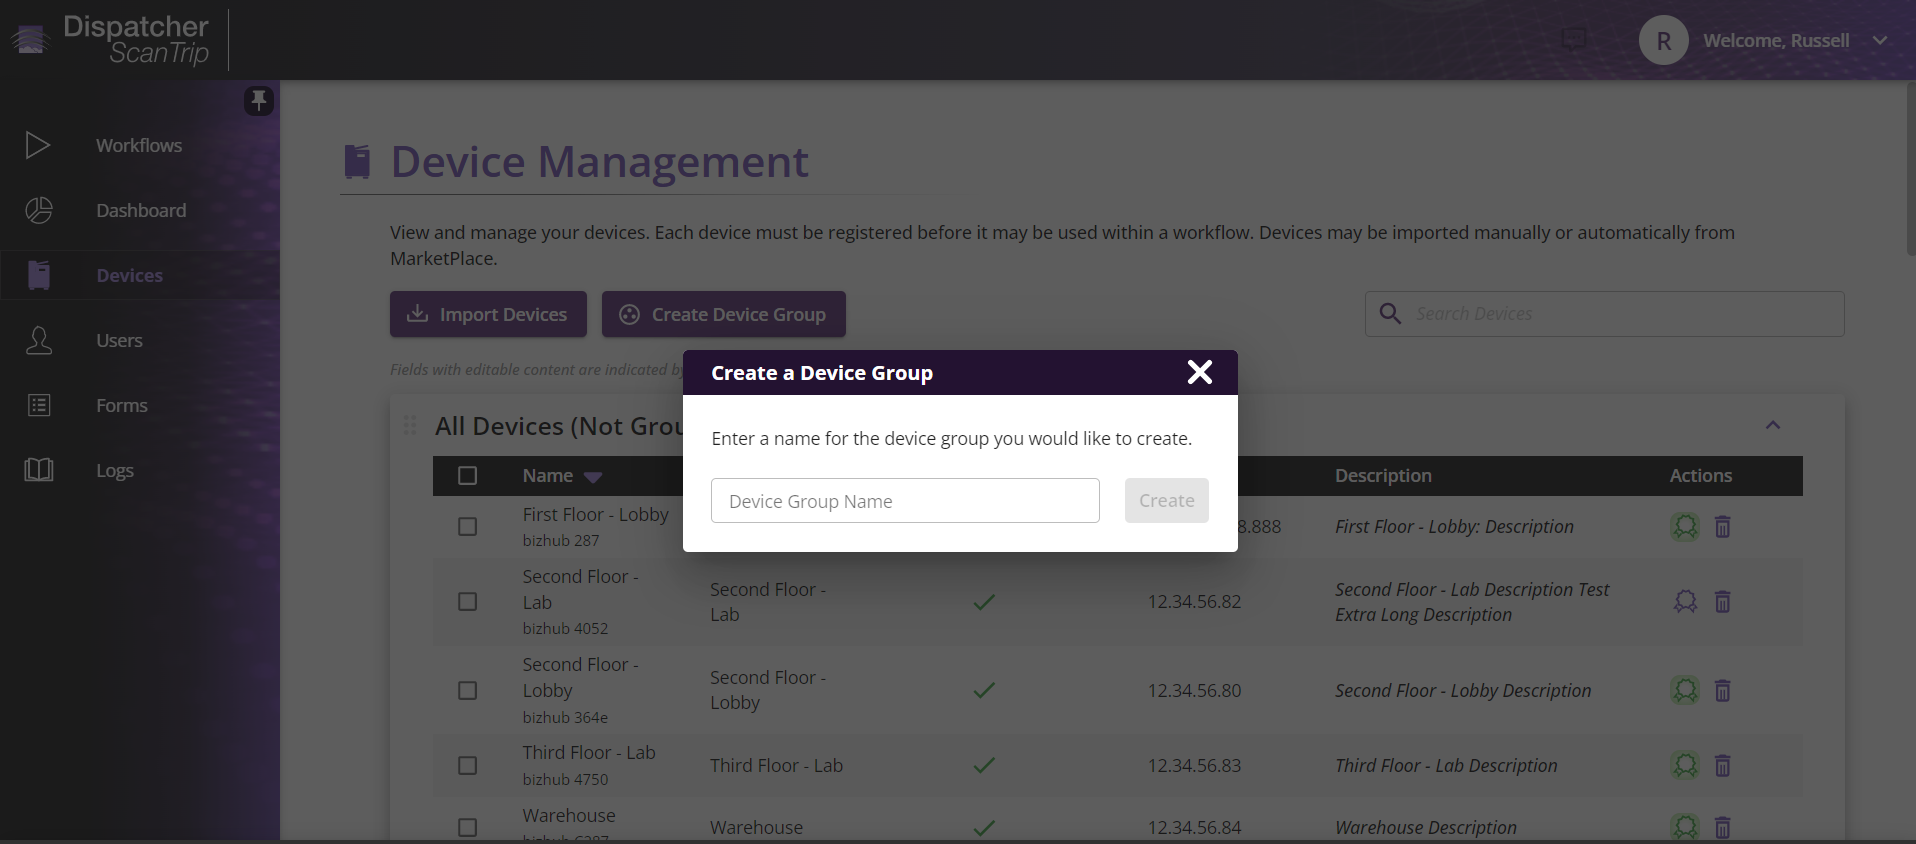Delete the Second Floor - Lab device

(x=1723, y=601)
